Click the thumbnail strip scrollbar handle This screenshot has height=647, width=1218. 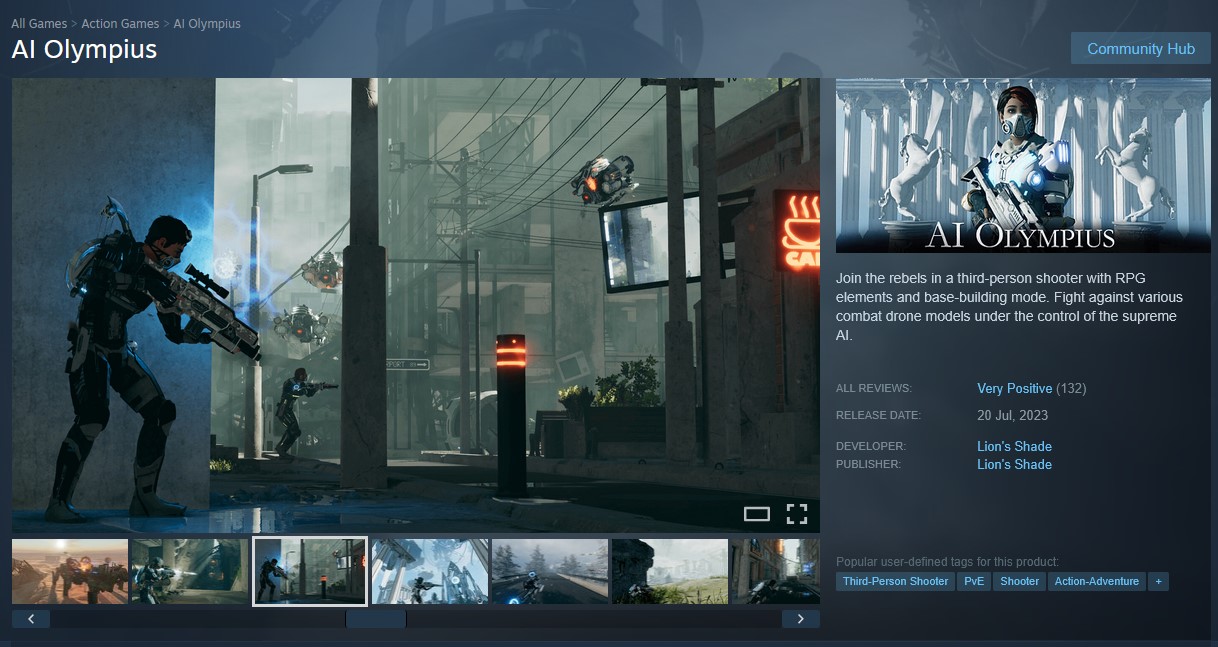376,619
